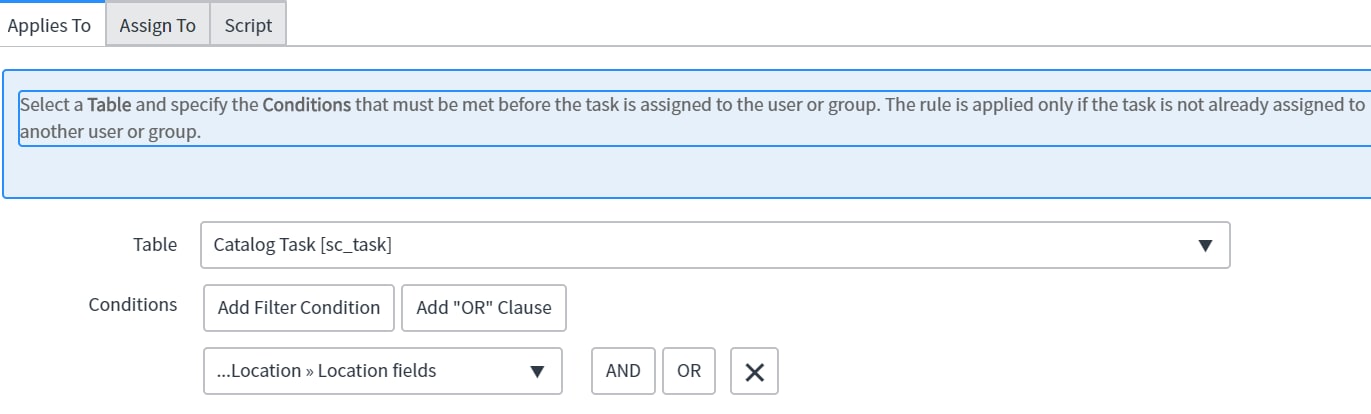Click the Add "OR" Clause button
1371x414 pixels.
tap(484, 307)
